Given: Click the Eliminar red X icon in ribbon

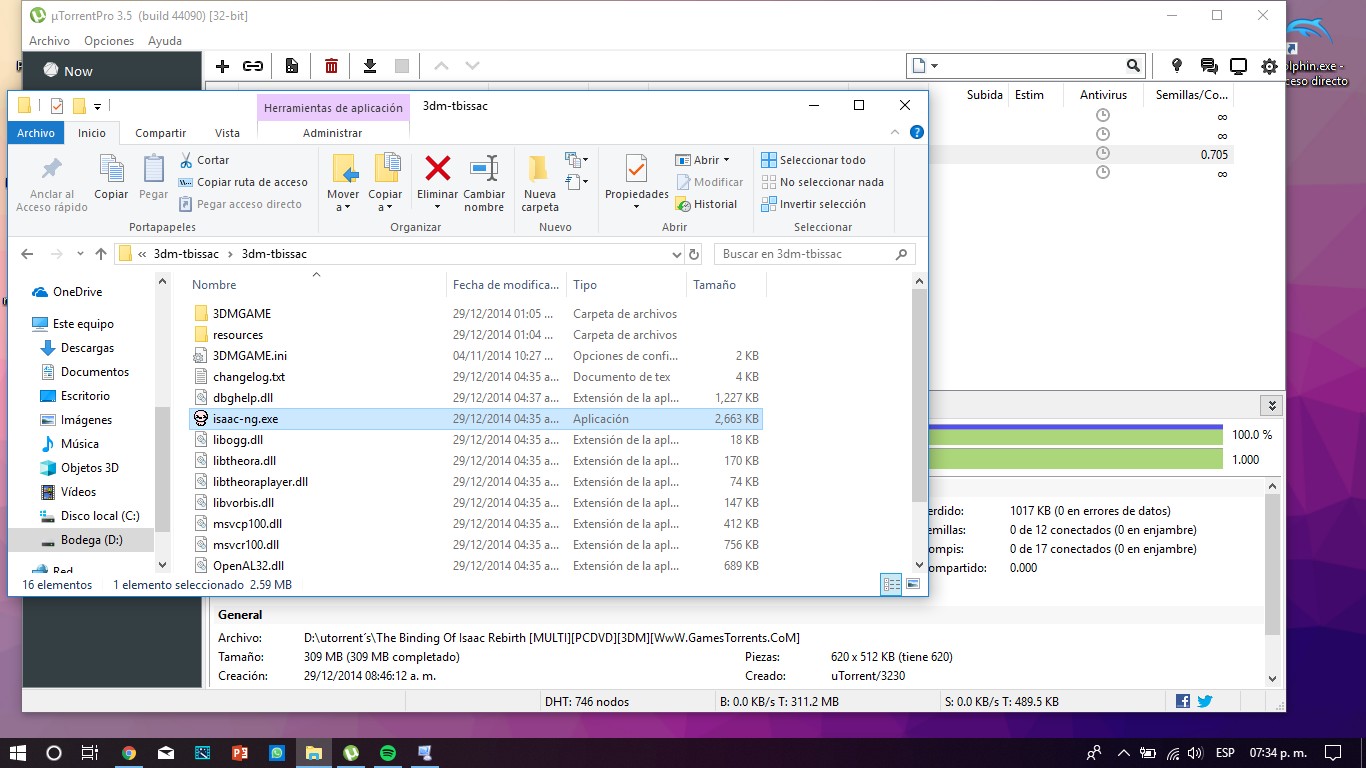Looking at the screenshot, I should point(438,167).
